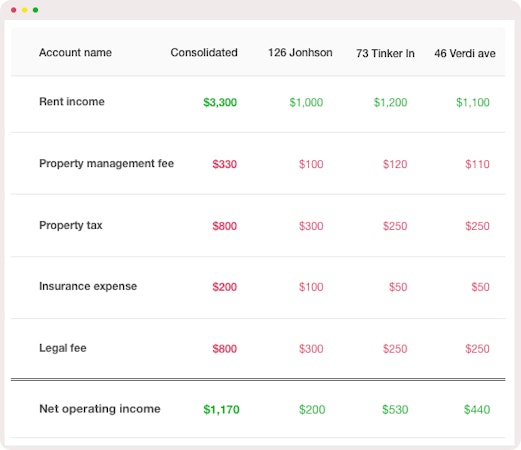
Task: Click consolidated $330 management fee value
Action: (225, 164)
